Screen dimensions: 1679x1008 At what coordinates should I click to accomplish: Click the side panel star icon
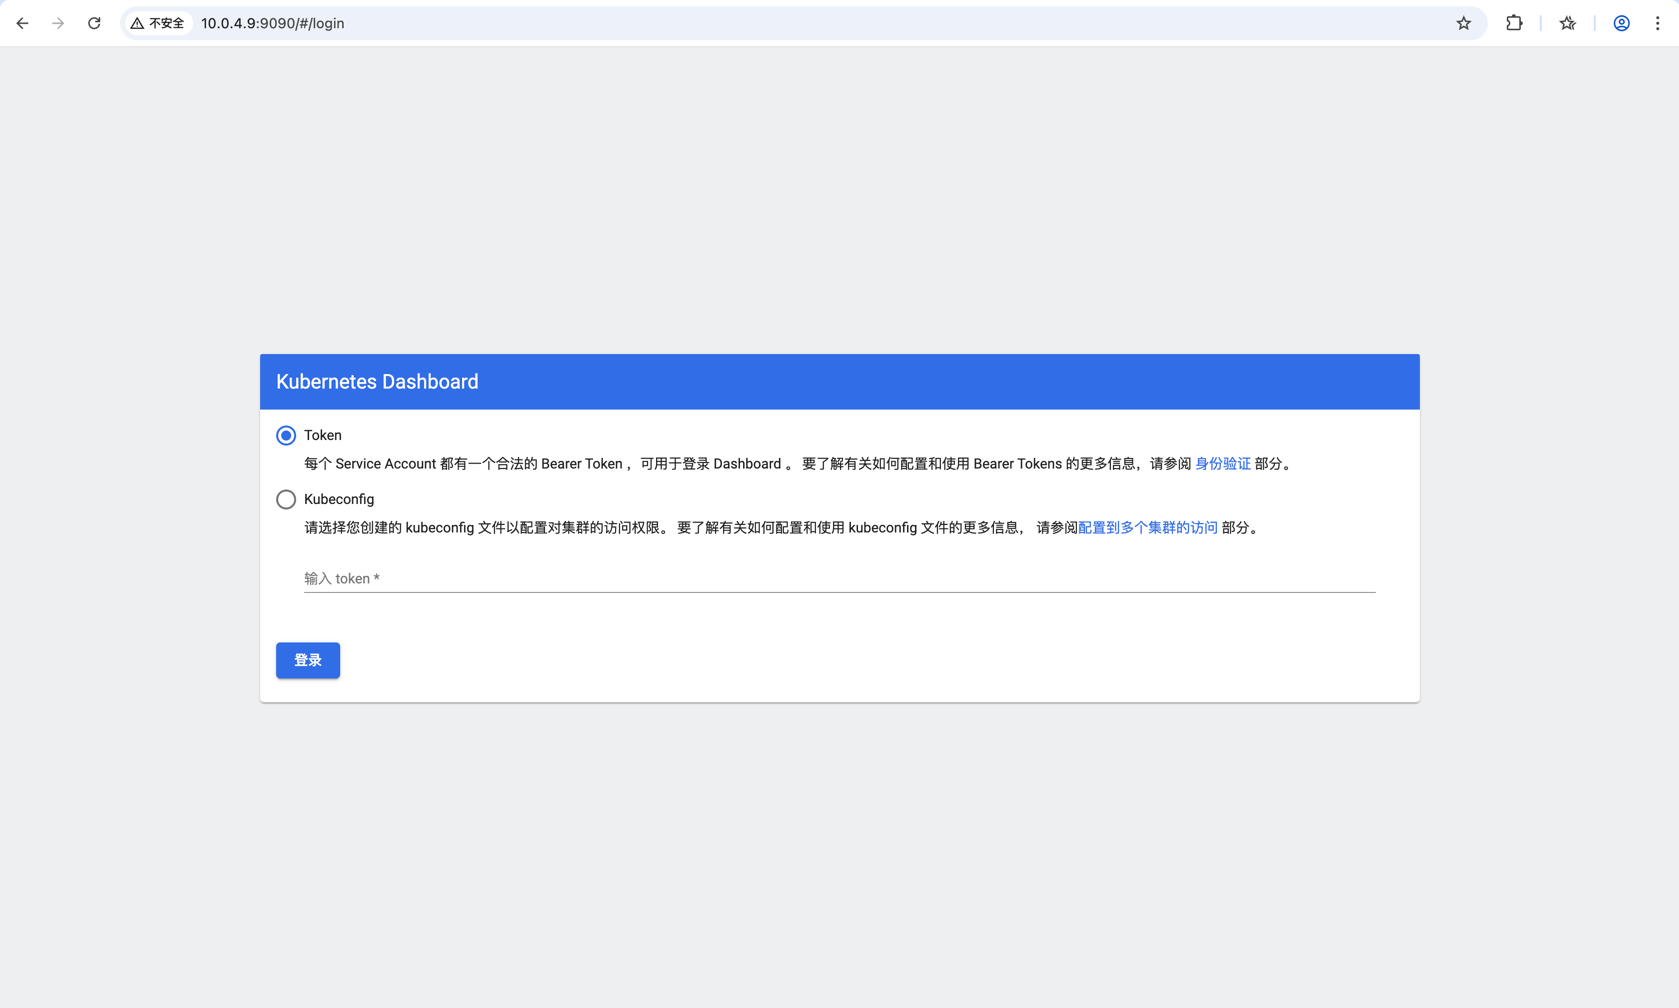[x=1567, y=22]
